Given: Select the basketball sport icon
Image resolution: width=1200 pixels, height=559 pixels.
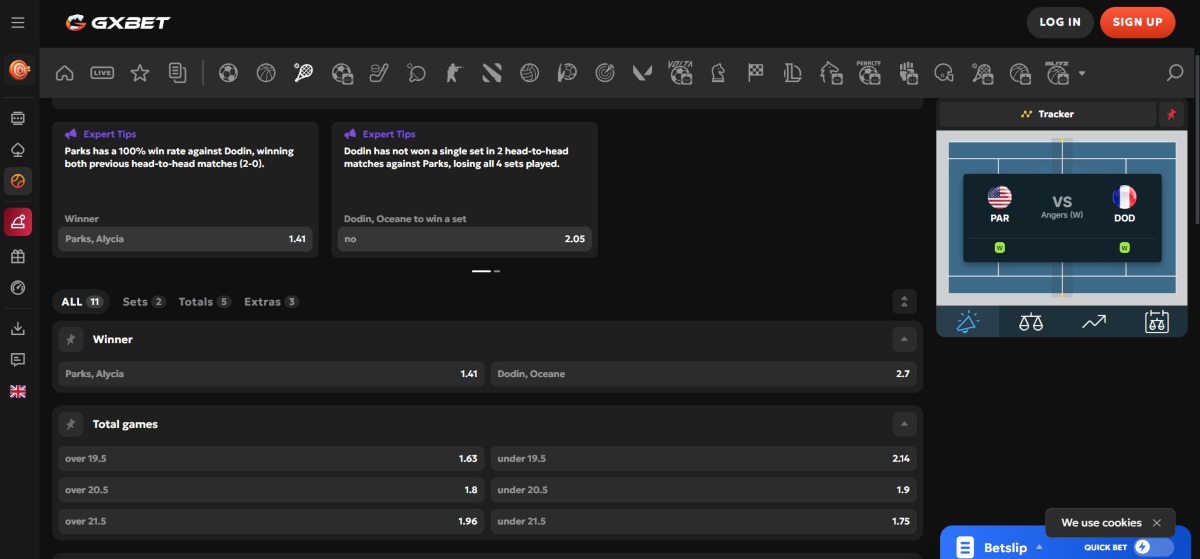Looking at the screenshot, I should [x=266, y=73].
